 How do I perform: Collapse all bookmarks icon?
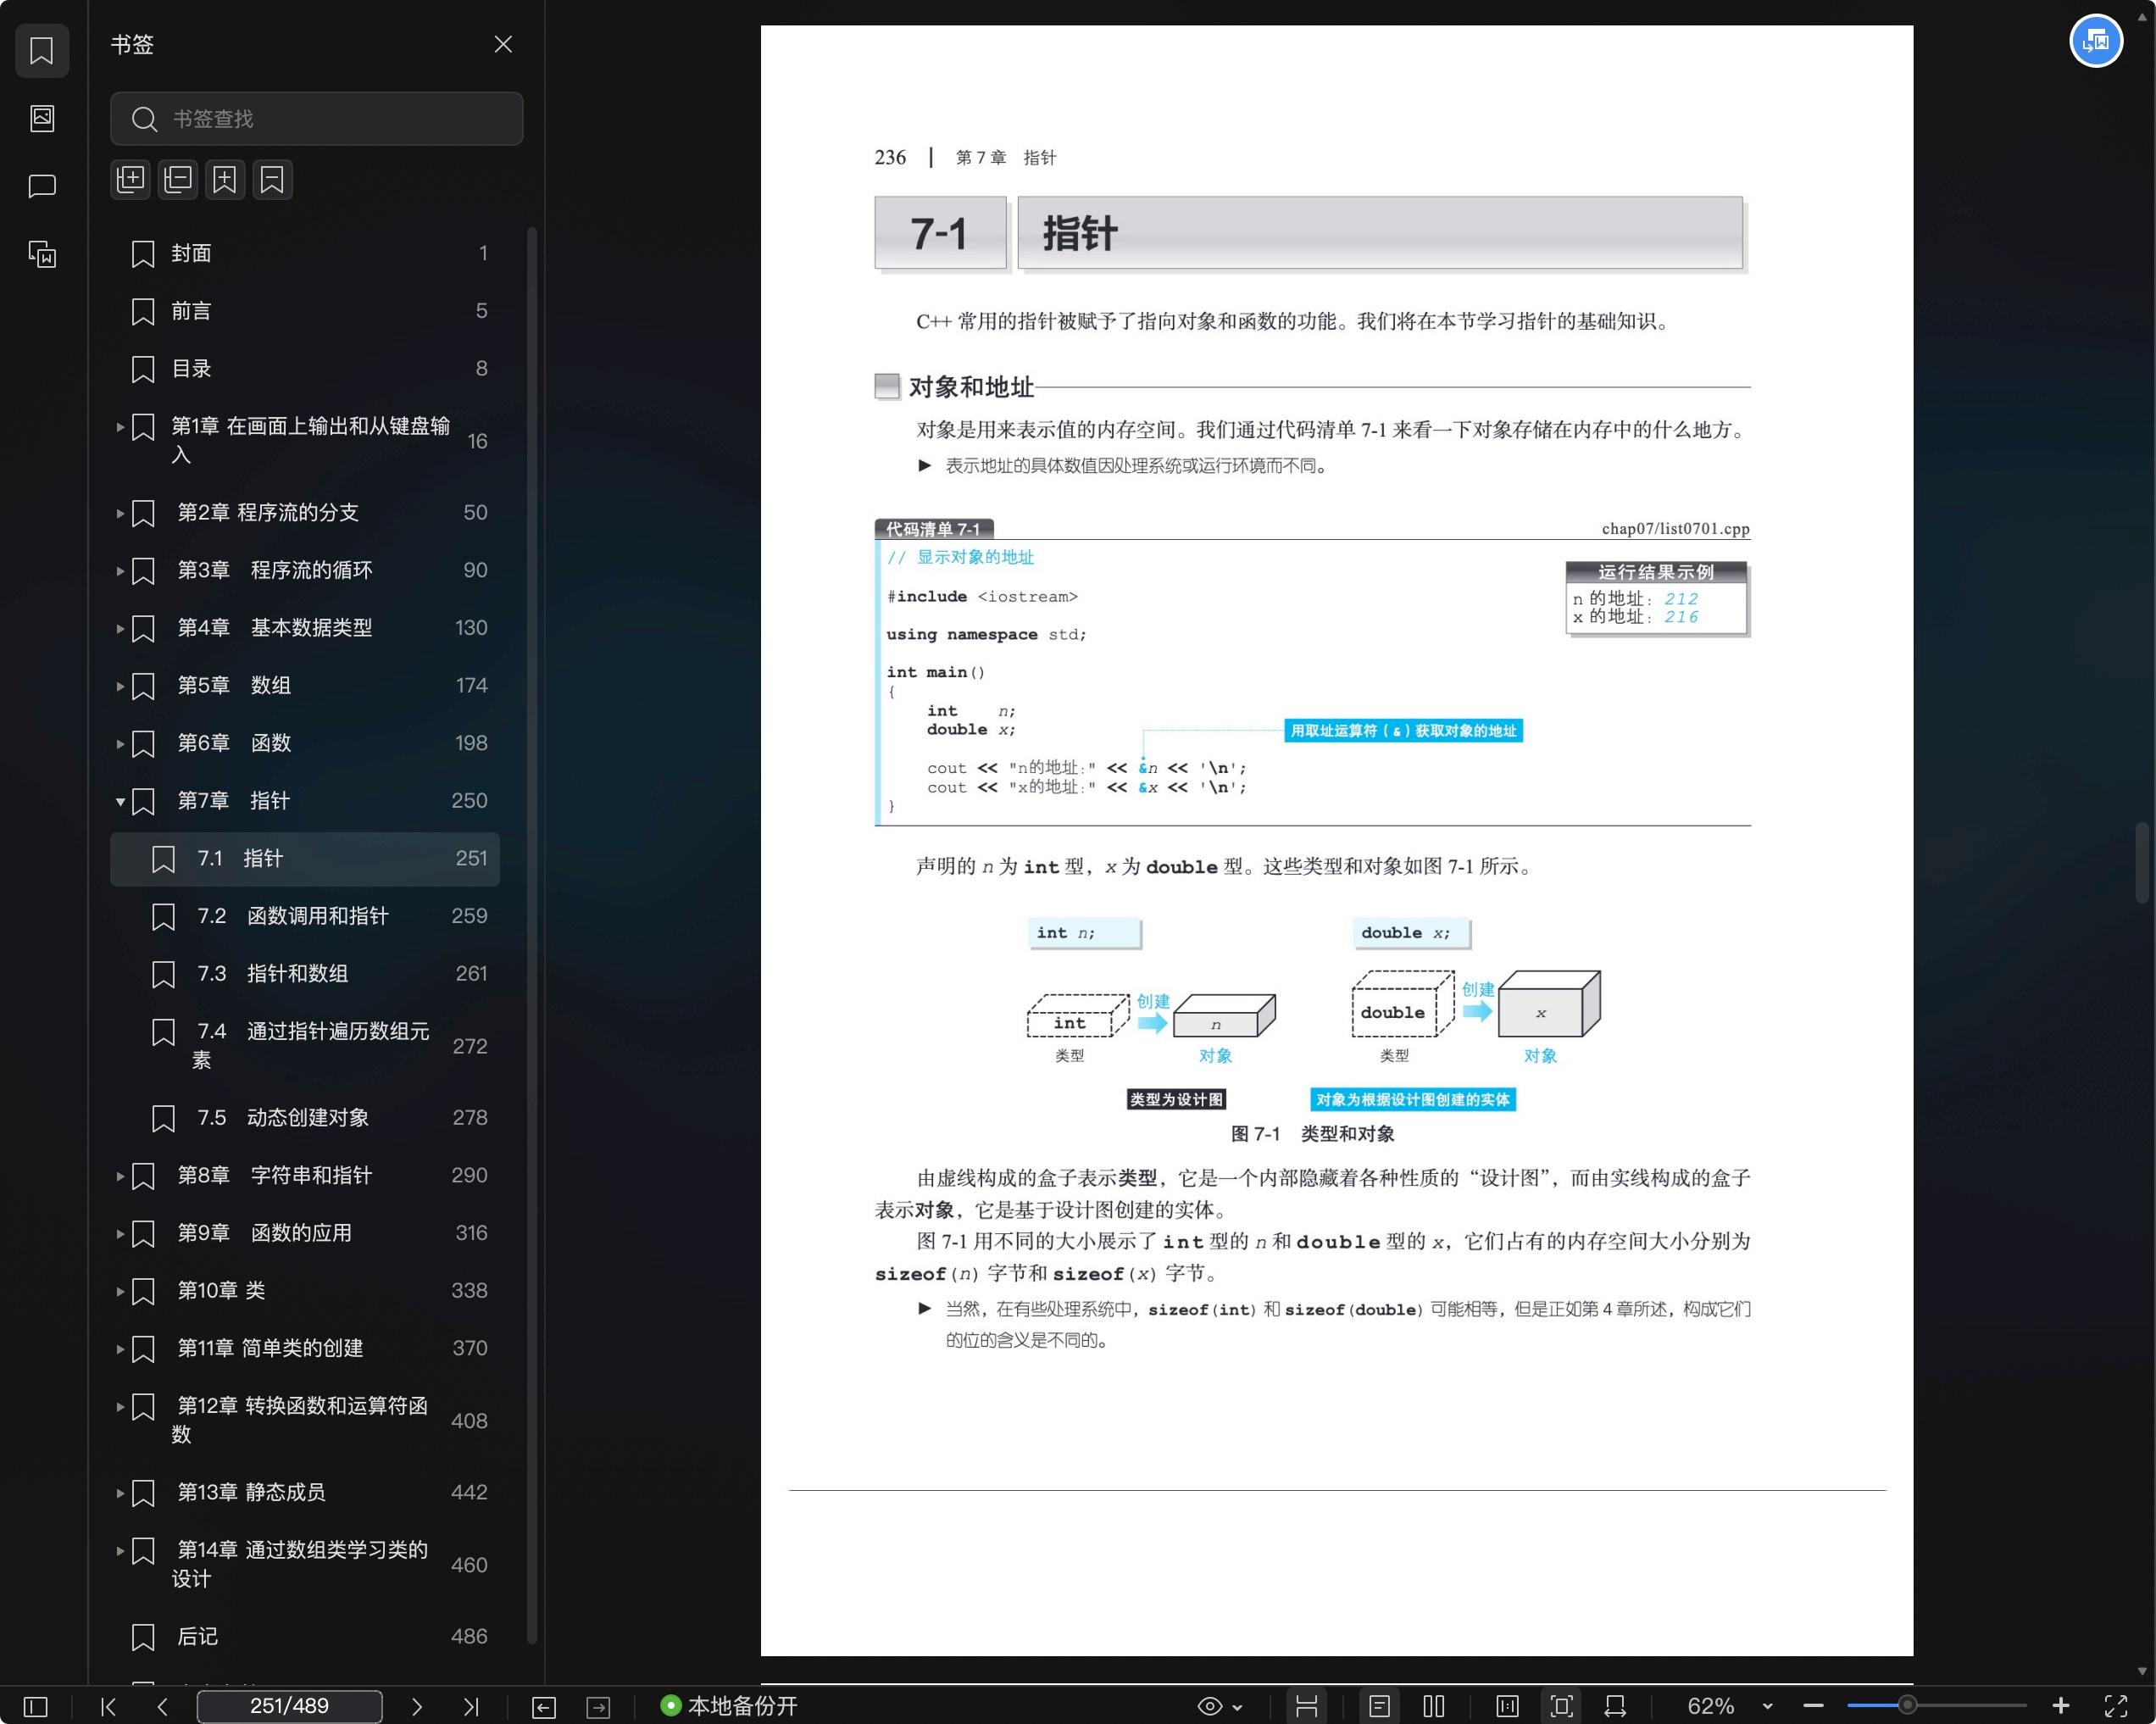[178, 180]
